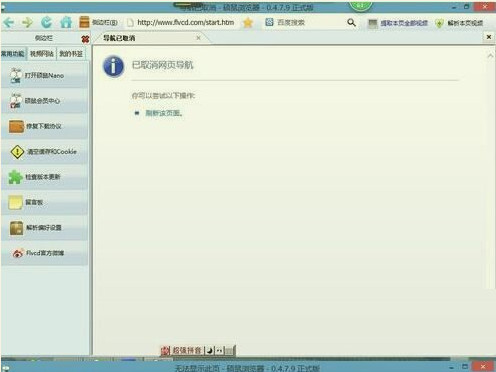Image resolution: width=496 pixels, height=372 pixels.
Task: Click the green puzzle 检查版本更新 item
Action: tap(44, 177)
